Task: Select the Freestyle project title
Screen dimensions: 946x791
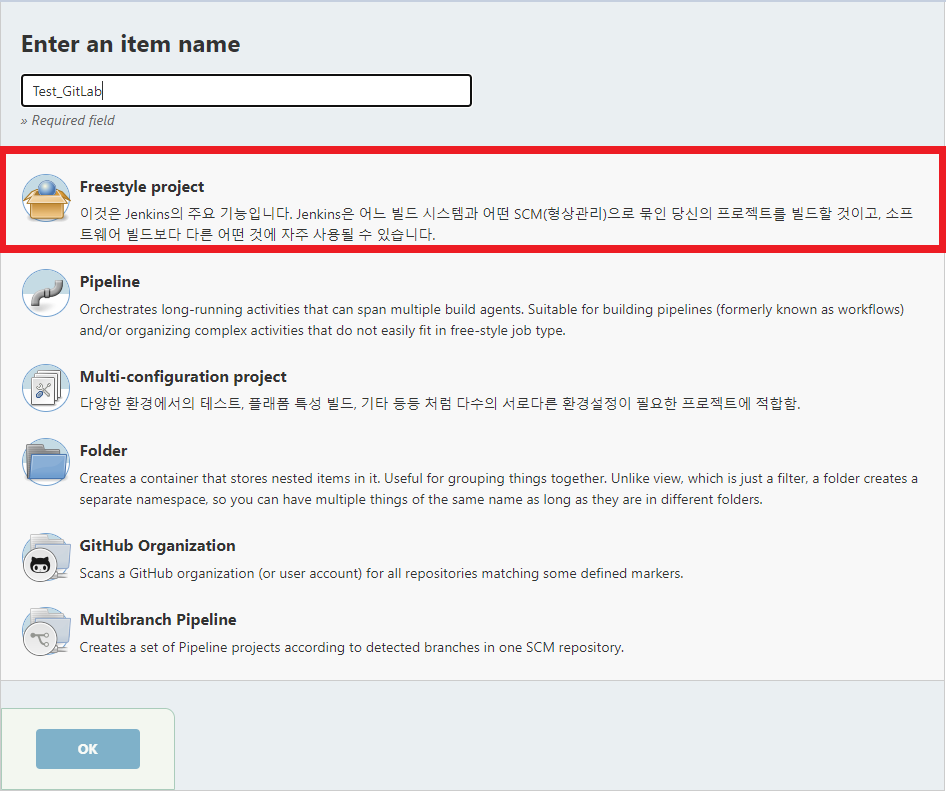Action: (x=142, y=187)
